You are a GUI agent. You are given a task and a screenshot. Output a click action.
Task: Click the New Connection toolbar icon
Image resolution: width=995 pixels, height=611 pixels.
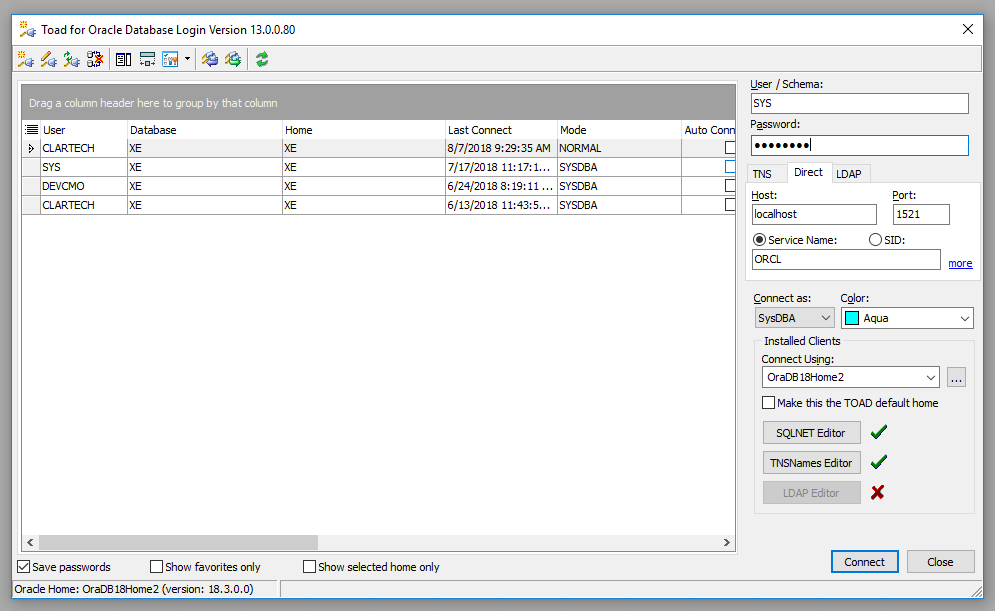[x=25, y=60]
